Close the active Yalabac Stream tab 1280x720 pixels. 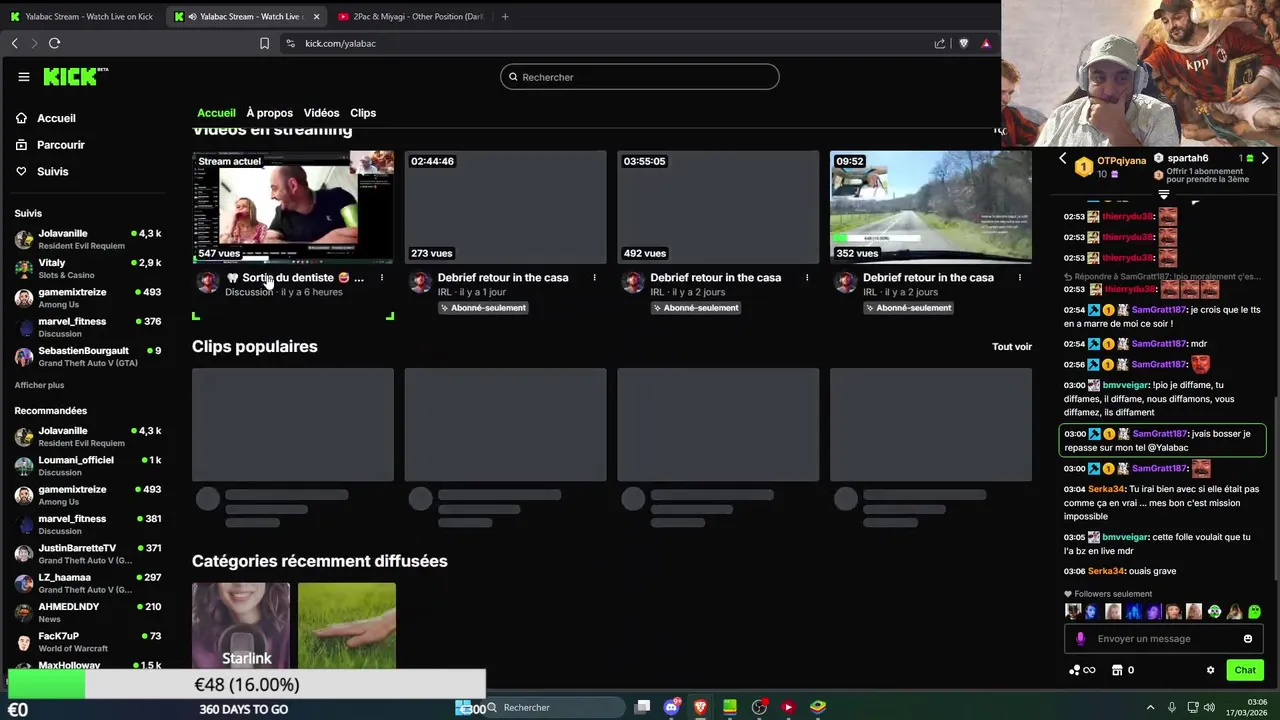pyautogui.click(x=316, y=16)
